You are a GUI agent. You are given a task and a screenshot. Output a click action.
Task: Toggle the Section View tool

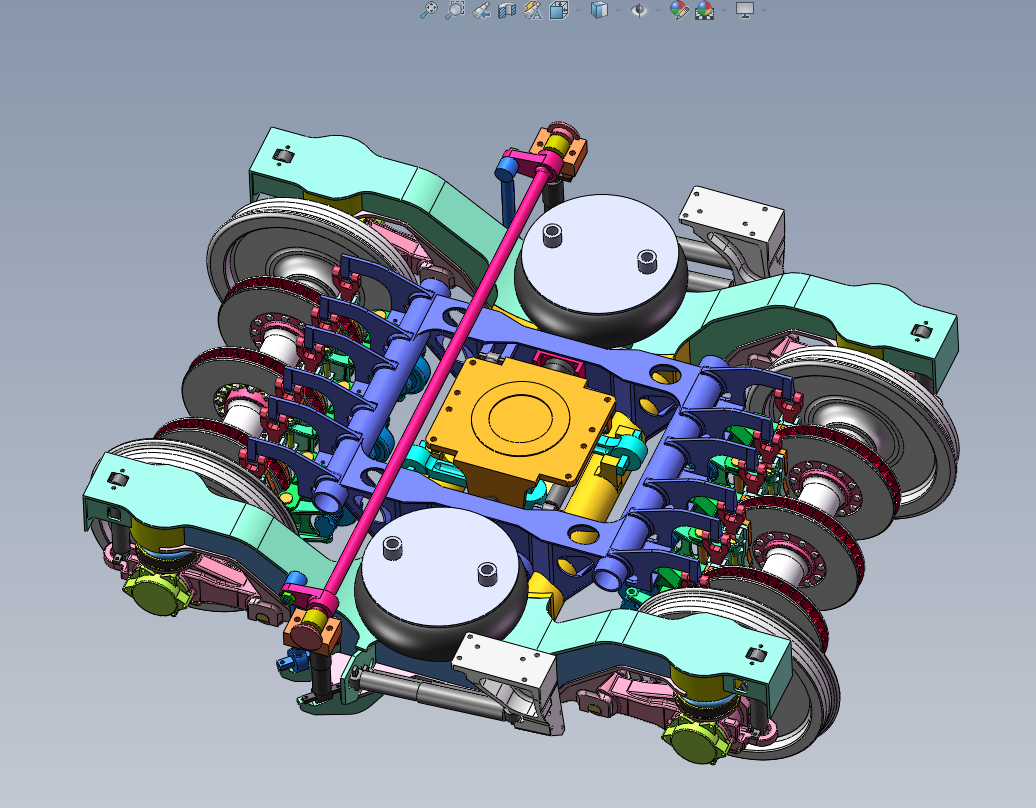click(507, 10)
